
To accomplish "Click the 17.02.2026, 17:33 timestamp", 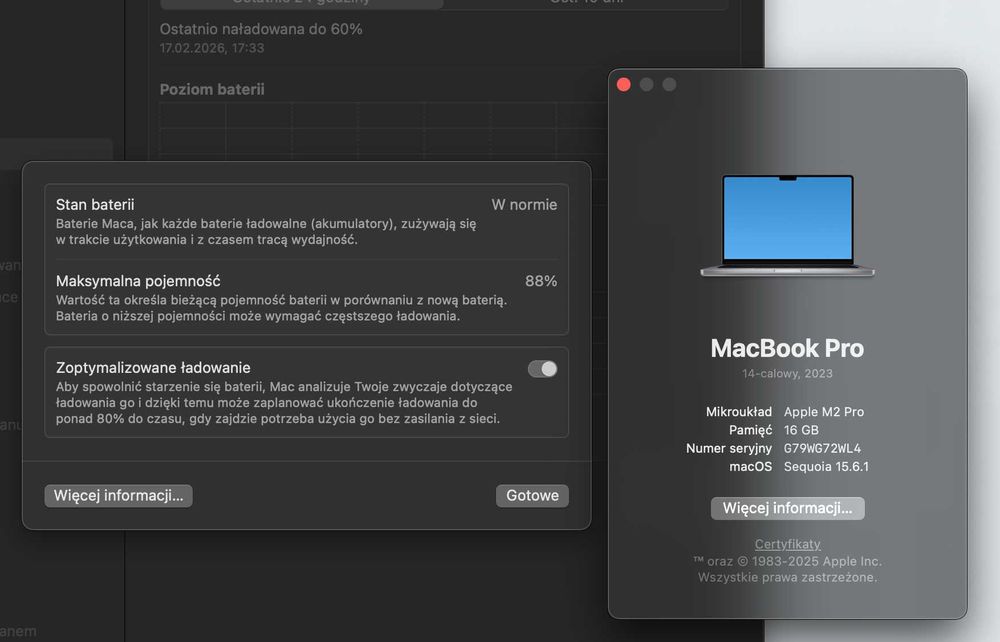I will point(212,48).
